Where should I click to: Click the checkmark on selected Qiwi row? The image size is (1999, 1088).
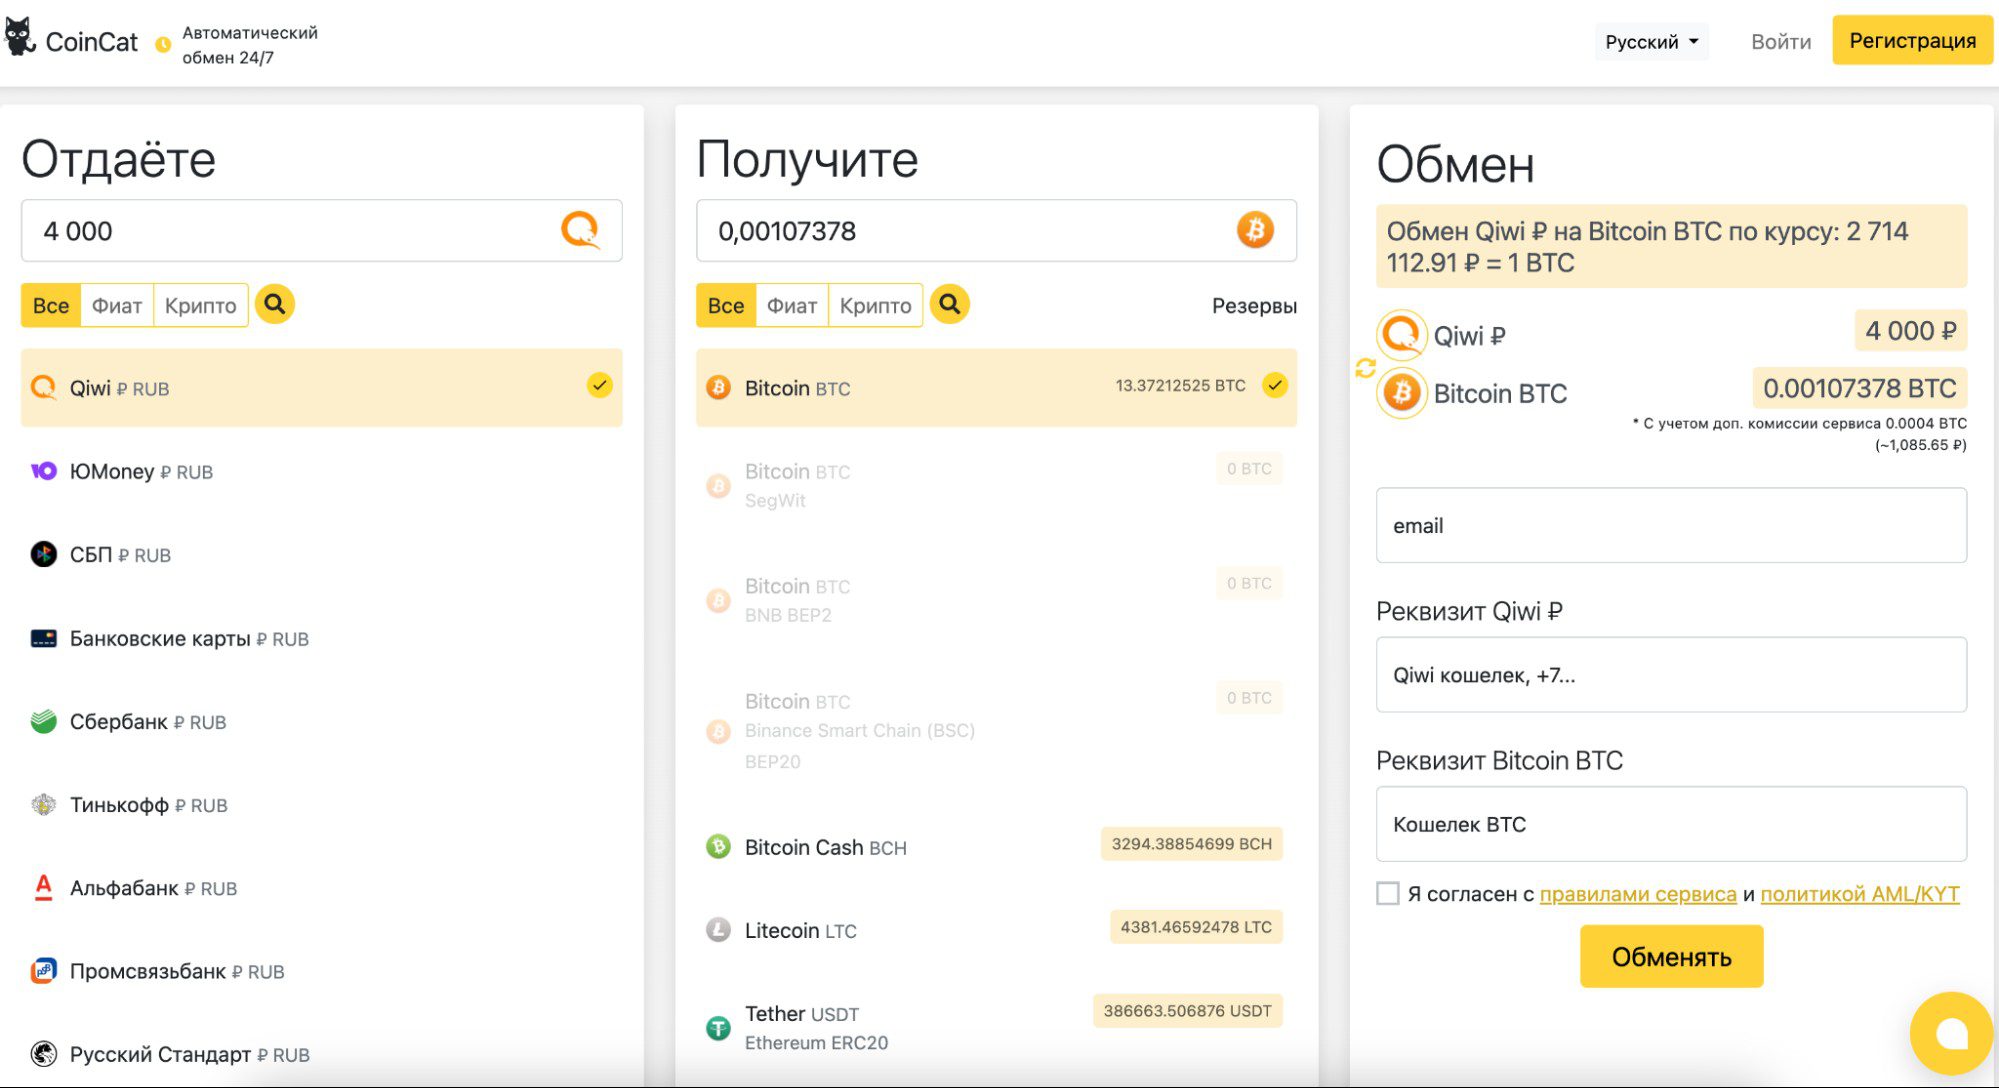599,385
